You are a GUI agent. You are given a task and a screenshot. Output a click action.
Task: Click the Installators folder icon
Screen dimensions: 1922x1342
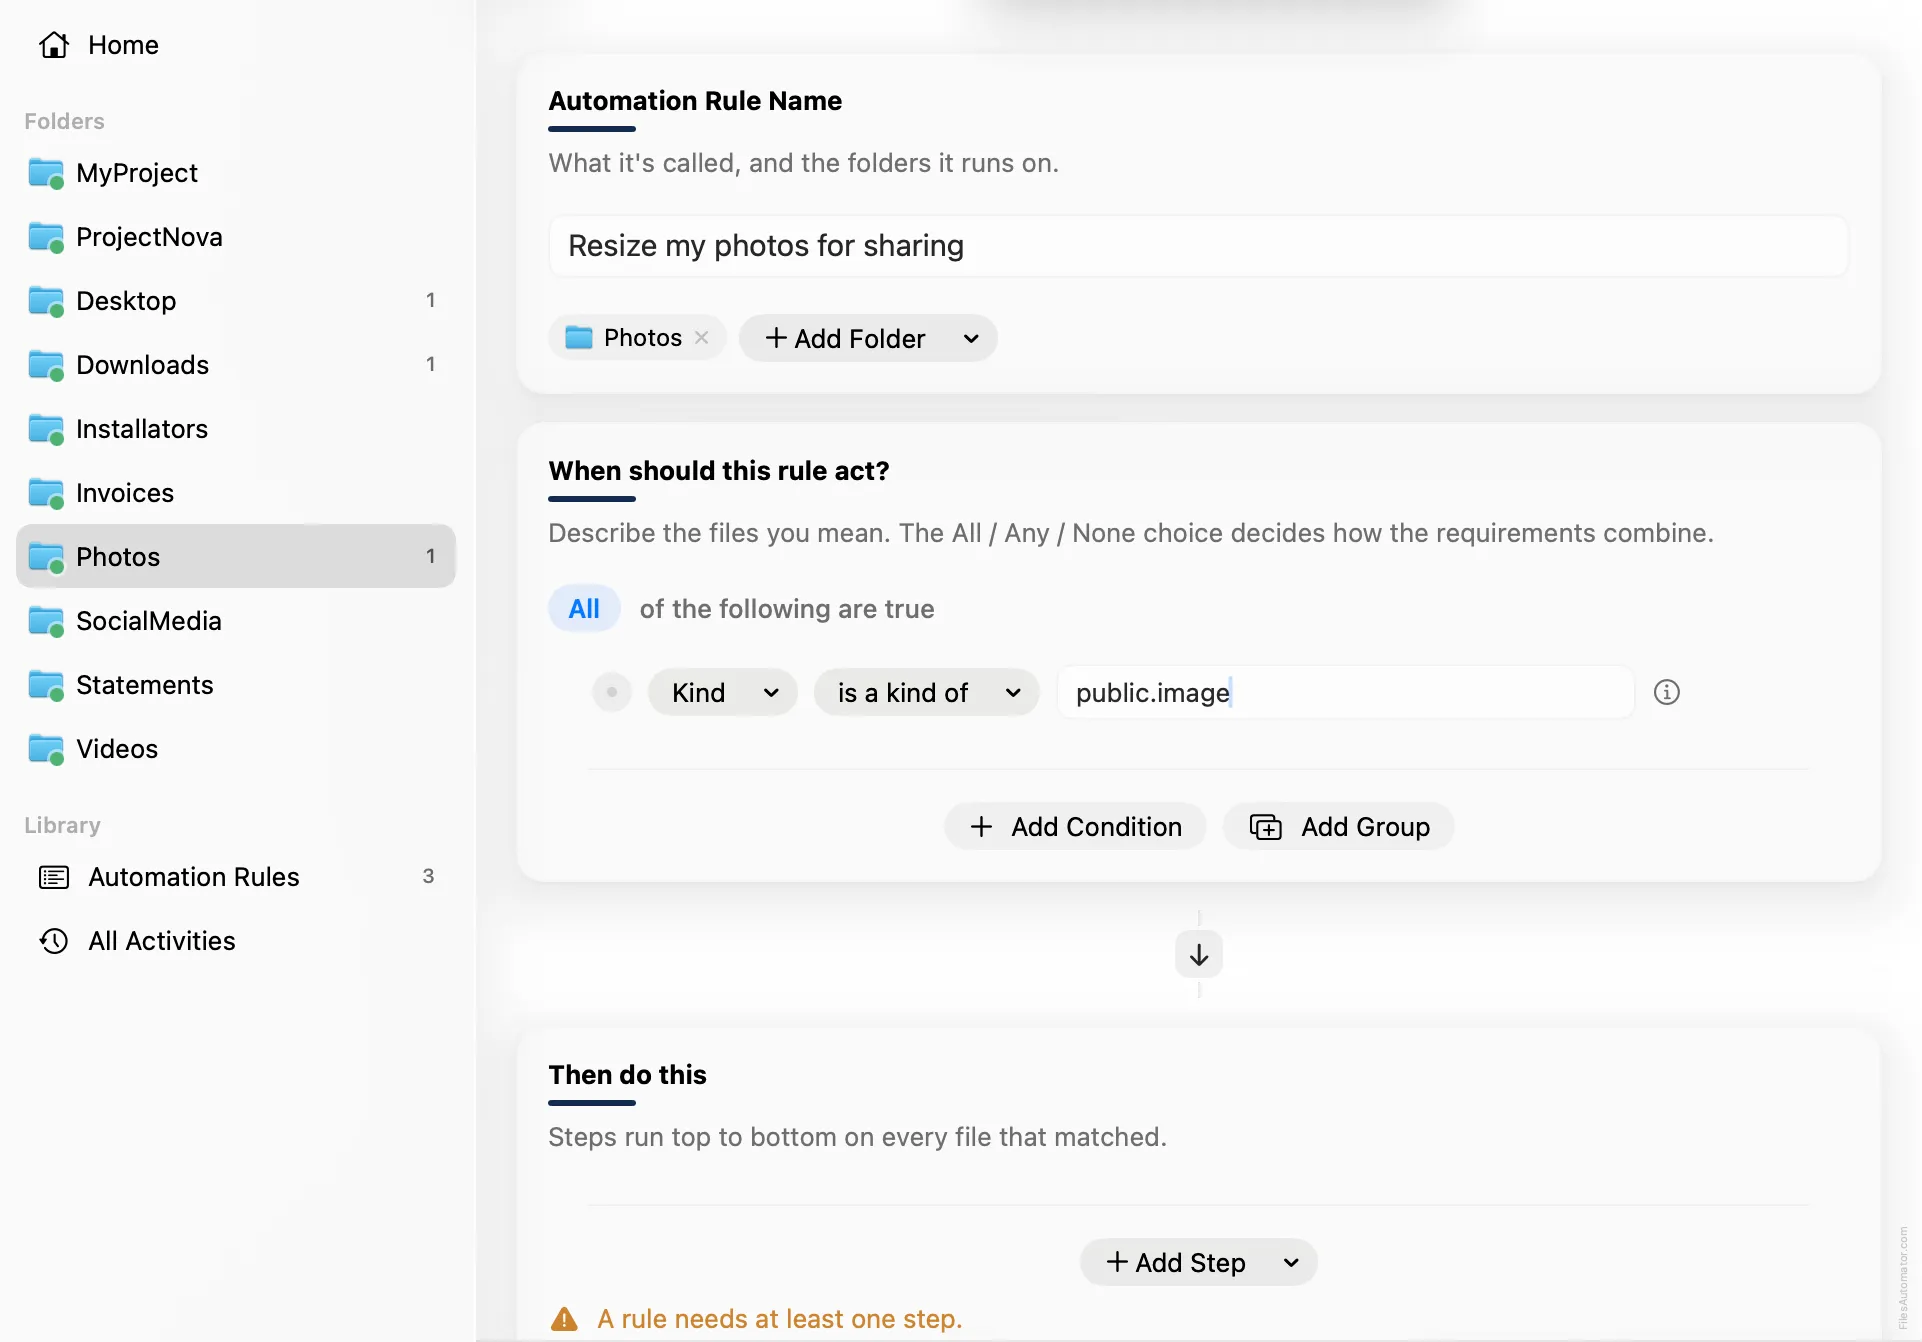coord(46,429)
